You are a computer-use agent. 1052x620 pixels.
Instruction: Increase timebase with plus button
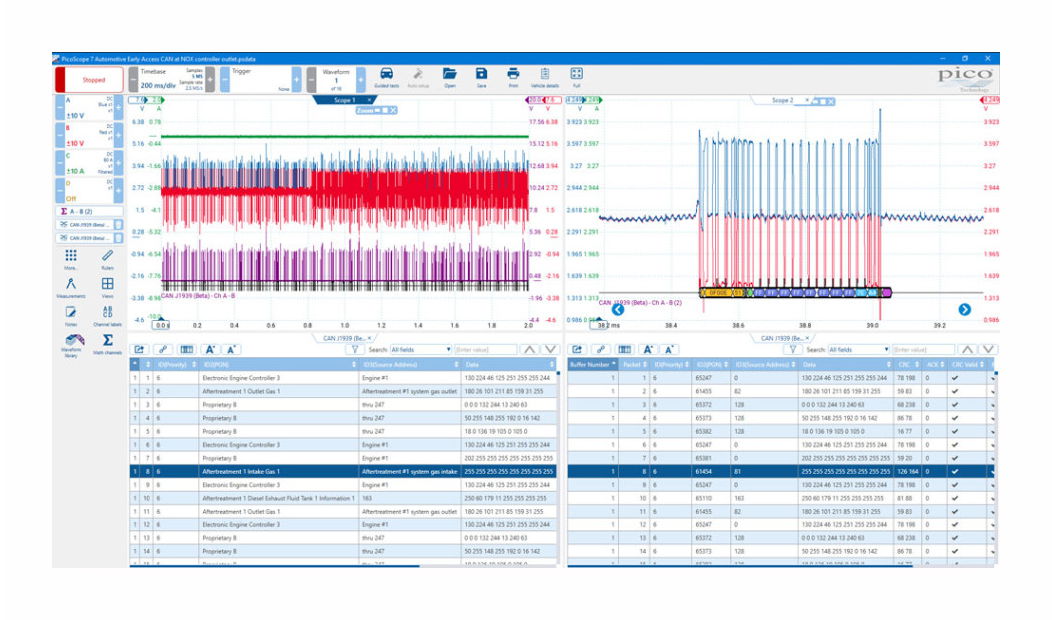(210, 80)
